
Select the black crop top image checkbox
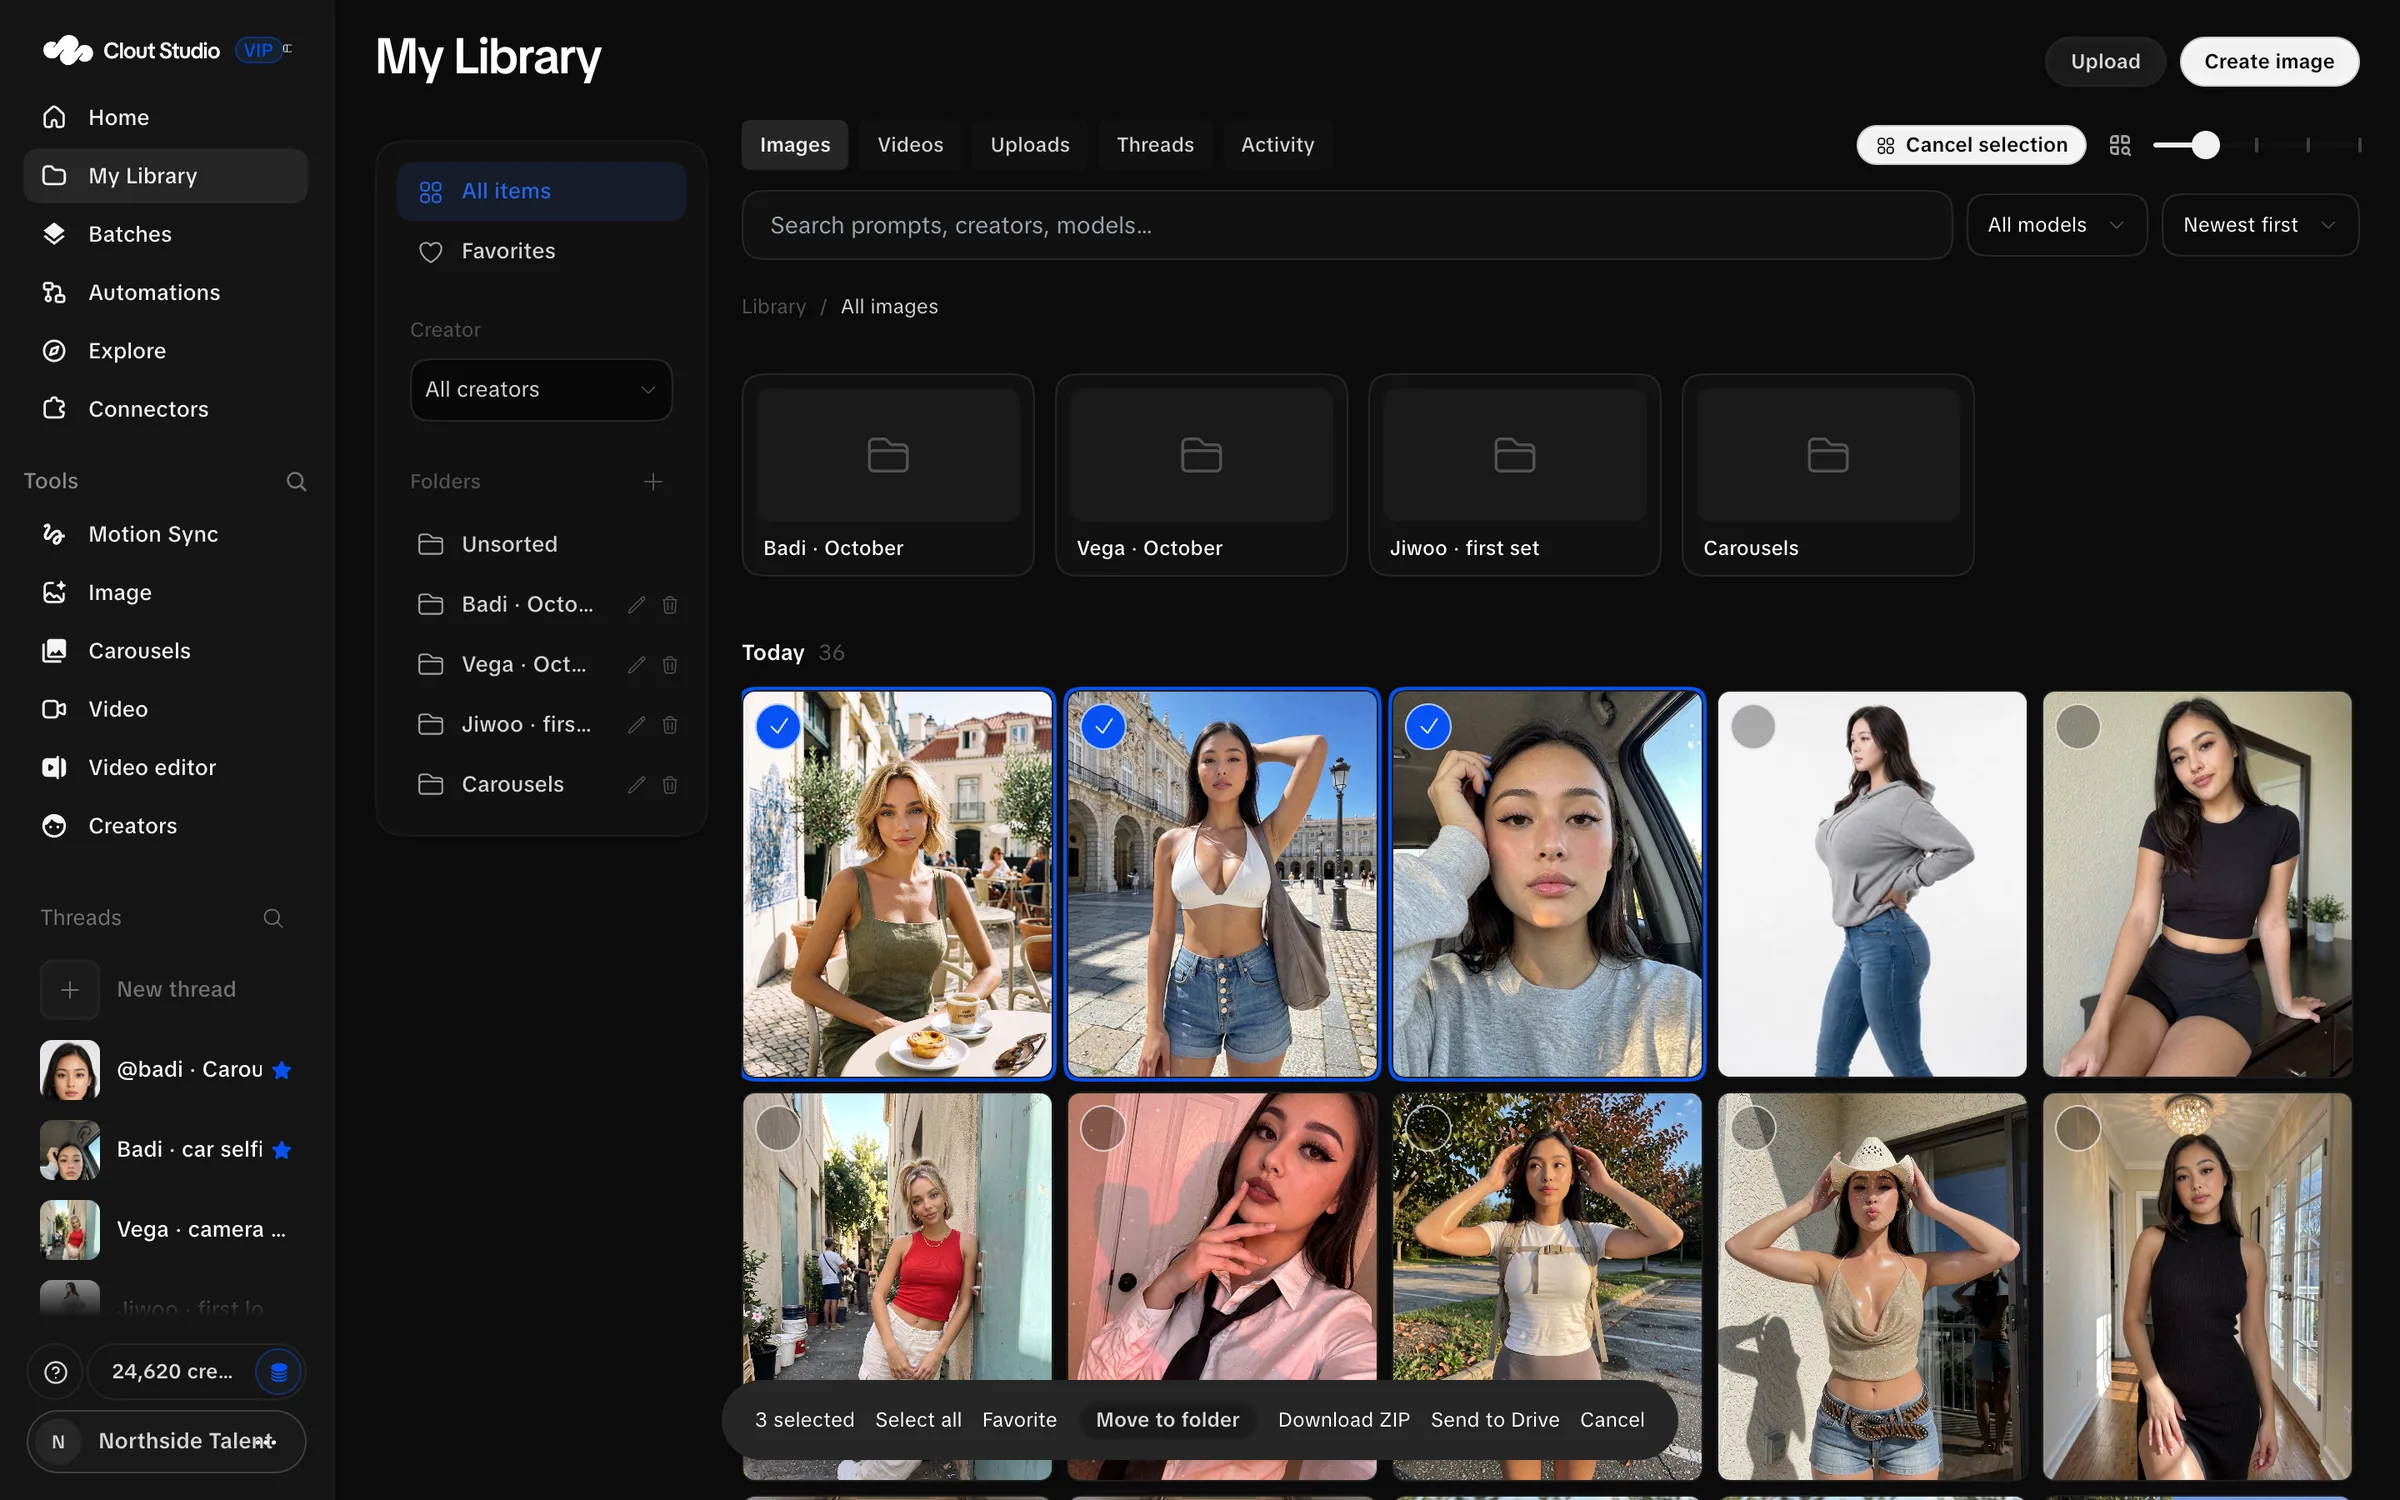[x=2078, y=727]
